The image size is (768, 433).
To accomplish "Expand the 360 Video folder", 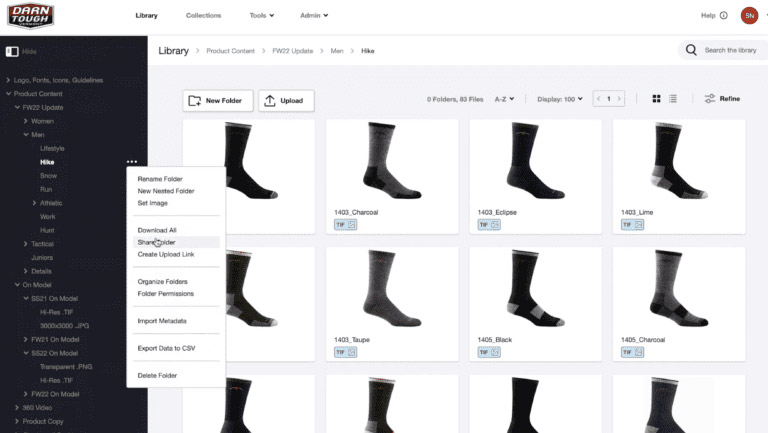I will click(x=17, y=408).
